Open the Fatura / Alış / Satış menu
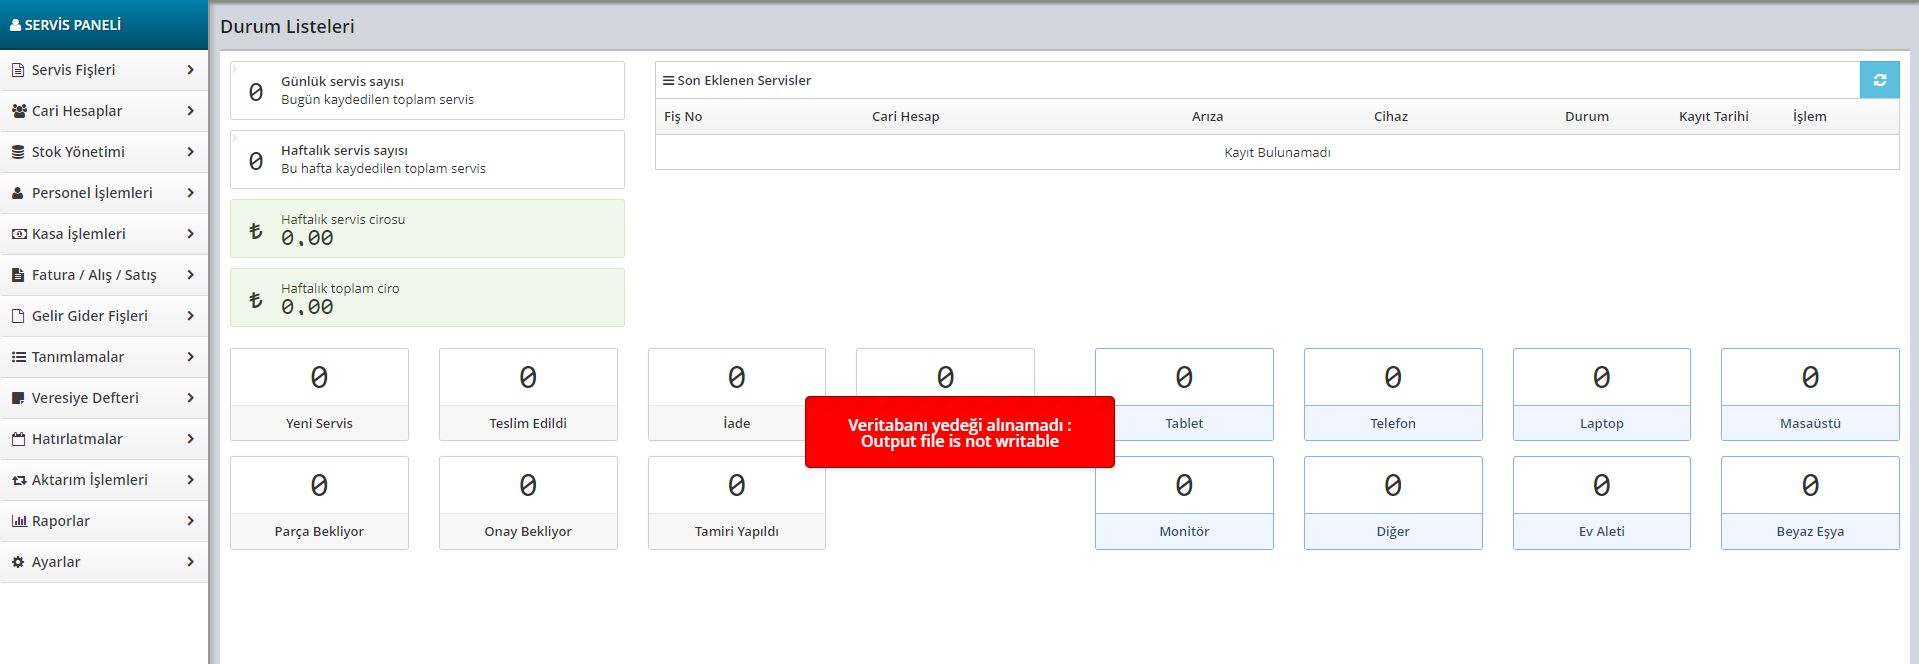Screen dimensions: 1919x664 pos(94,275)
